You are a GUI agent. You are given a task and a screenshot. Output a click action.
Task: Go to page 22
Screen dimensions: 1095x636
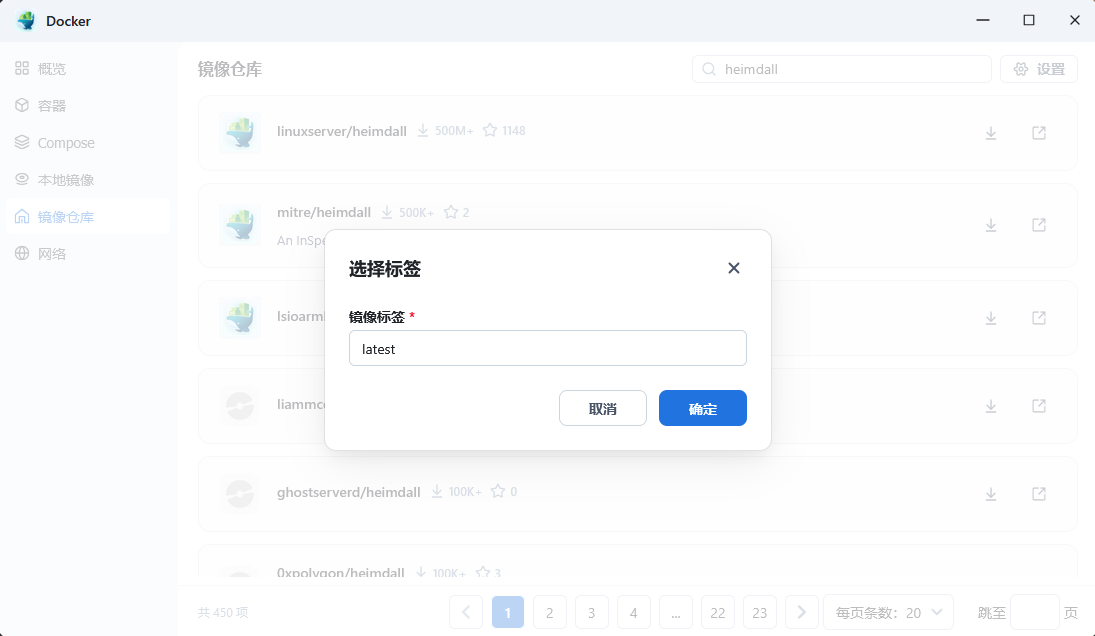(718, 612)
